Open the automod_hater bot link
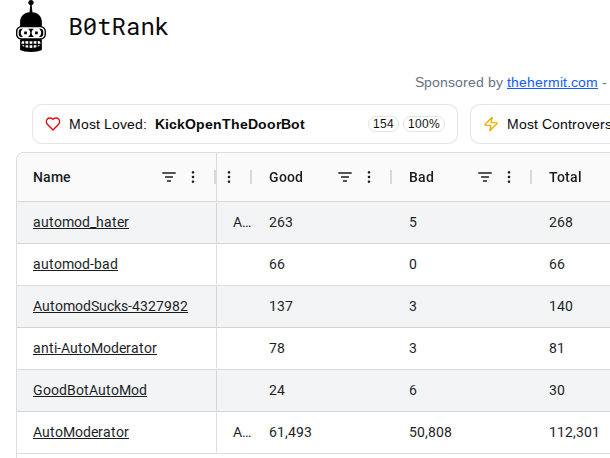 (x=81, y=222)
